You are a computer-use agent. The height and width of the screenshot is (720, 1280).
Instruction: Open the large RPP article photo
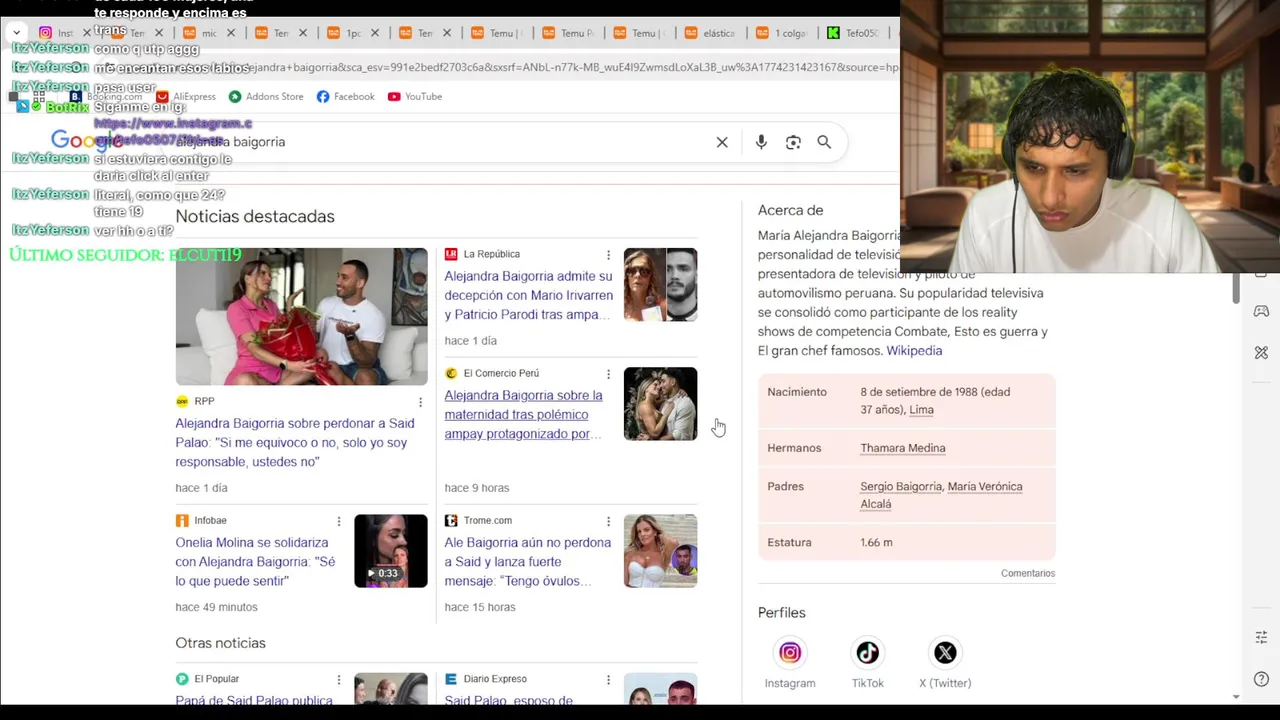pyautogui.click(x=301, y=316)
